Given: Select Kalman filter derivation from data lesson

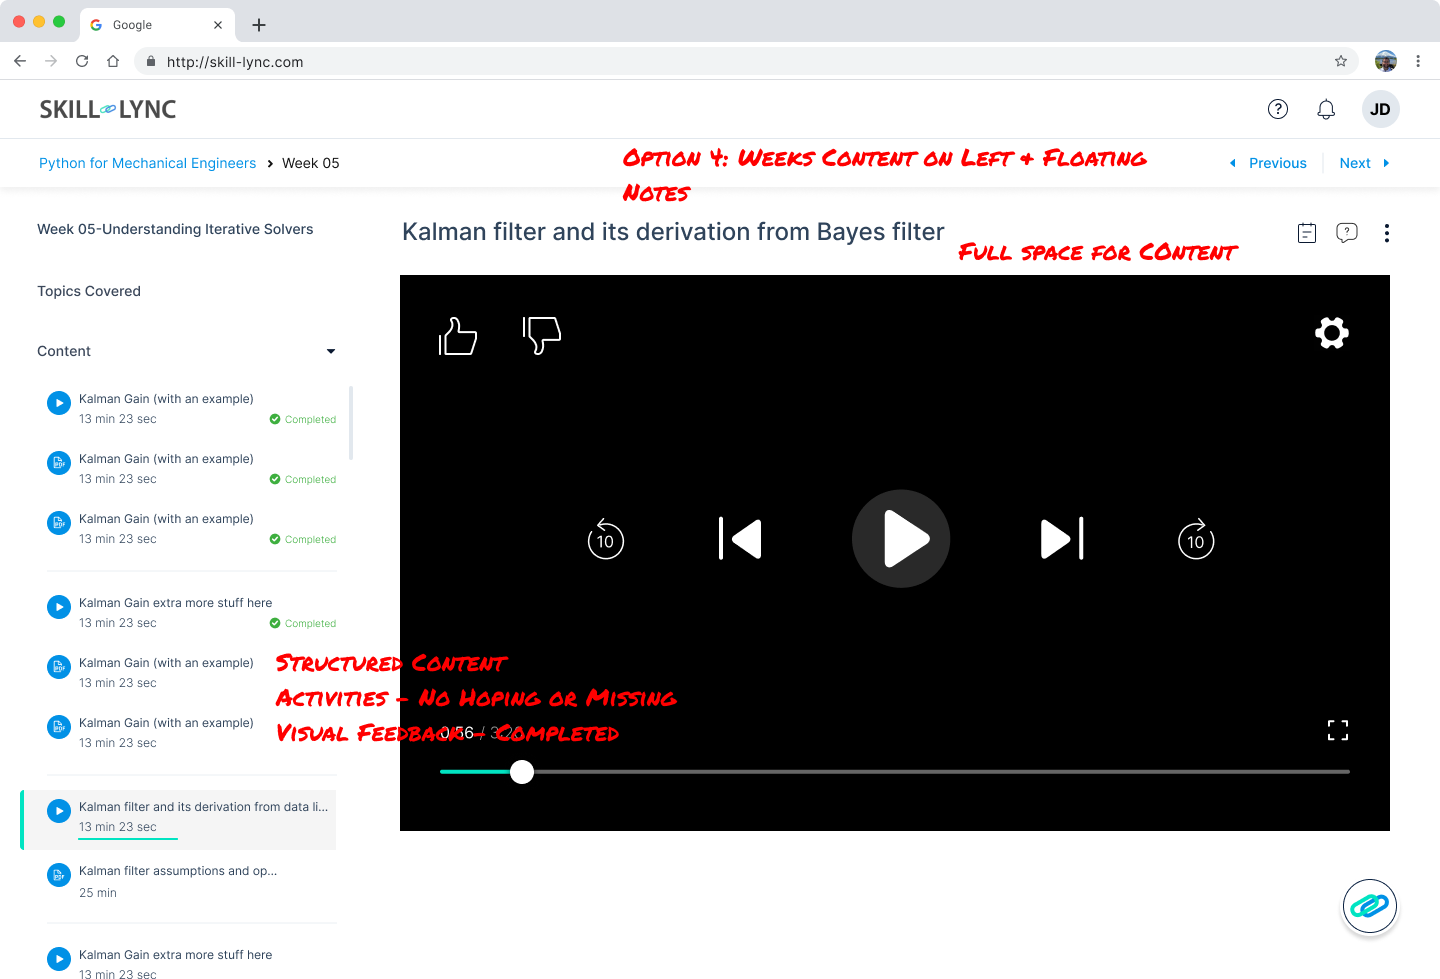Looking at the screenshot, I should (x=179, y=820).
